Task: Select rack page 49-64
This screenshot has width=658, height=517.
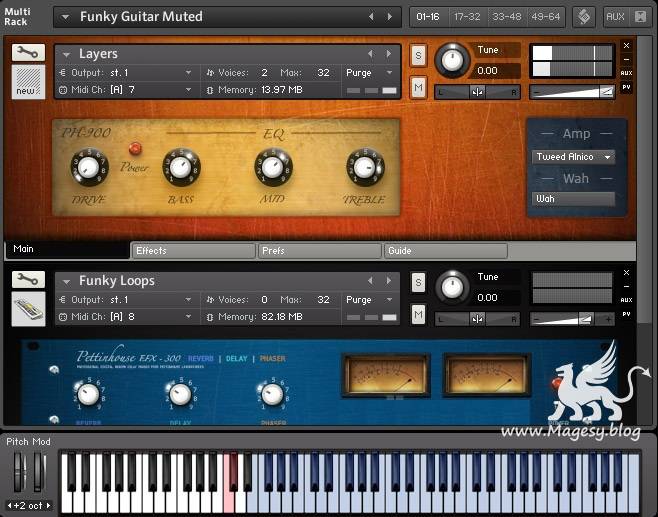Action: pyautogui.click(x=546, y=17)
